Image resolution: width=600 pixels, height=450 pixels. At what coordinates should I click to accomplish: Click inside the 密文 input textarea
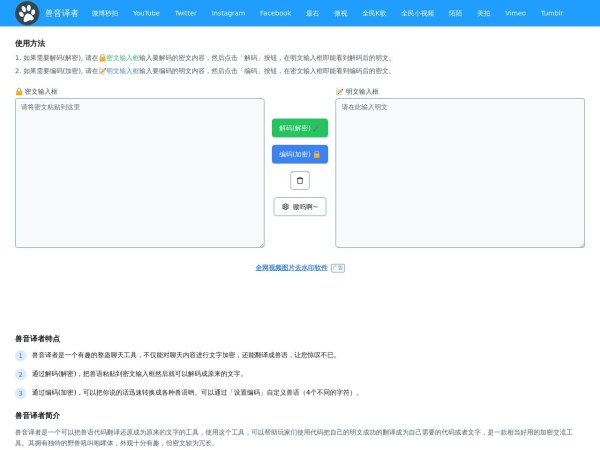click(x=140, y=172)
